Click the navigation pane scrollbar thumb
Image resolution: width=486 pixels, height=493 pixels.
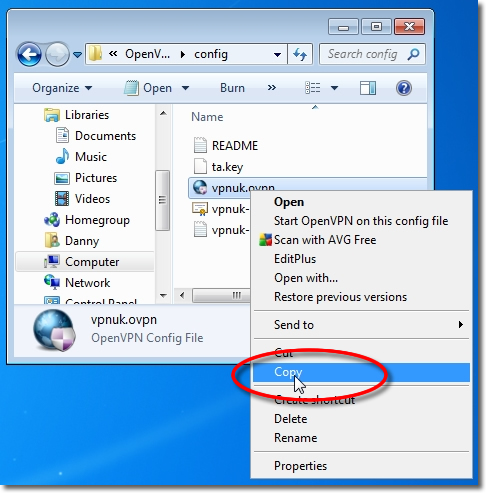(163, 200)
